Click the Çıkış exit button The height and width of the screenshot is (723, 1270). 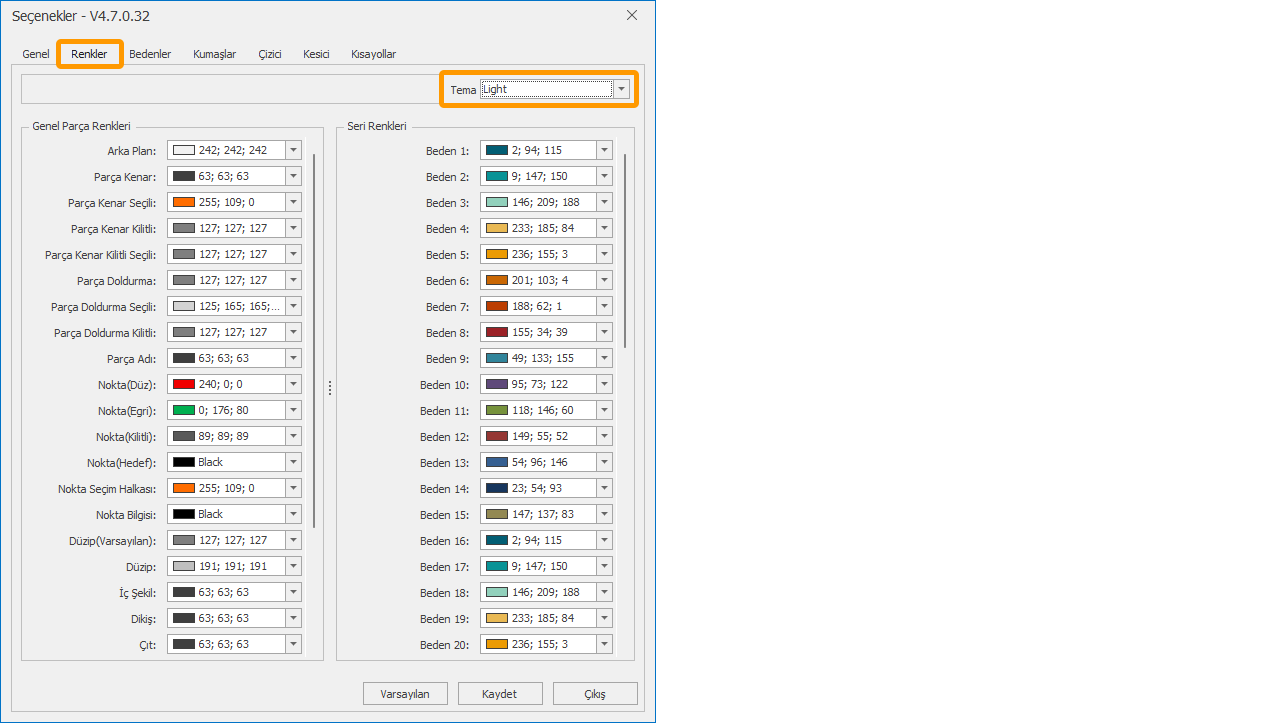594,694
